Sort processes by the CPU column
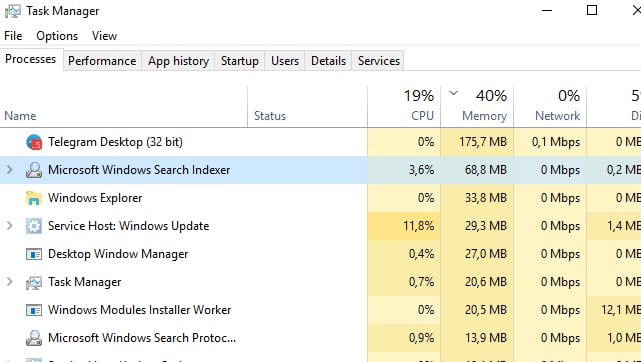The width and height of the screenshot is (641, 362). (404, 106)
